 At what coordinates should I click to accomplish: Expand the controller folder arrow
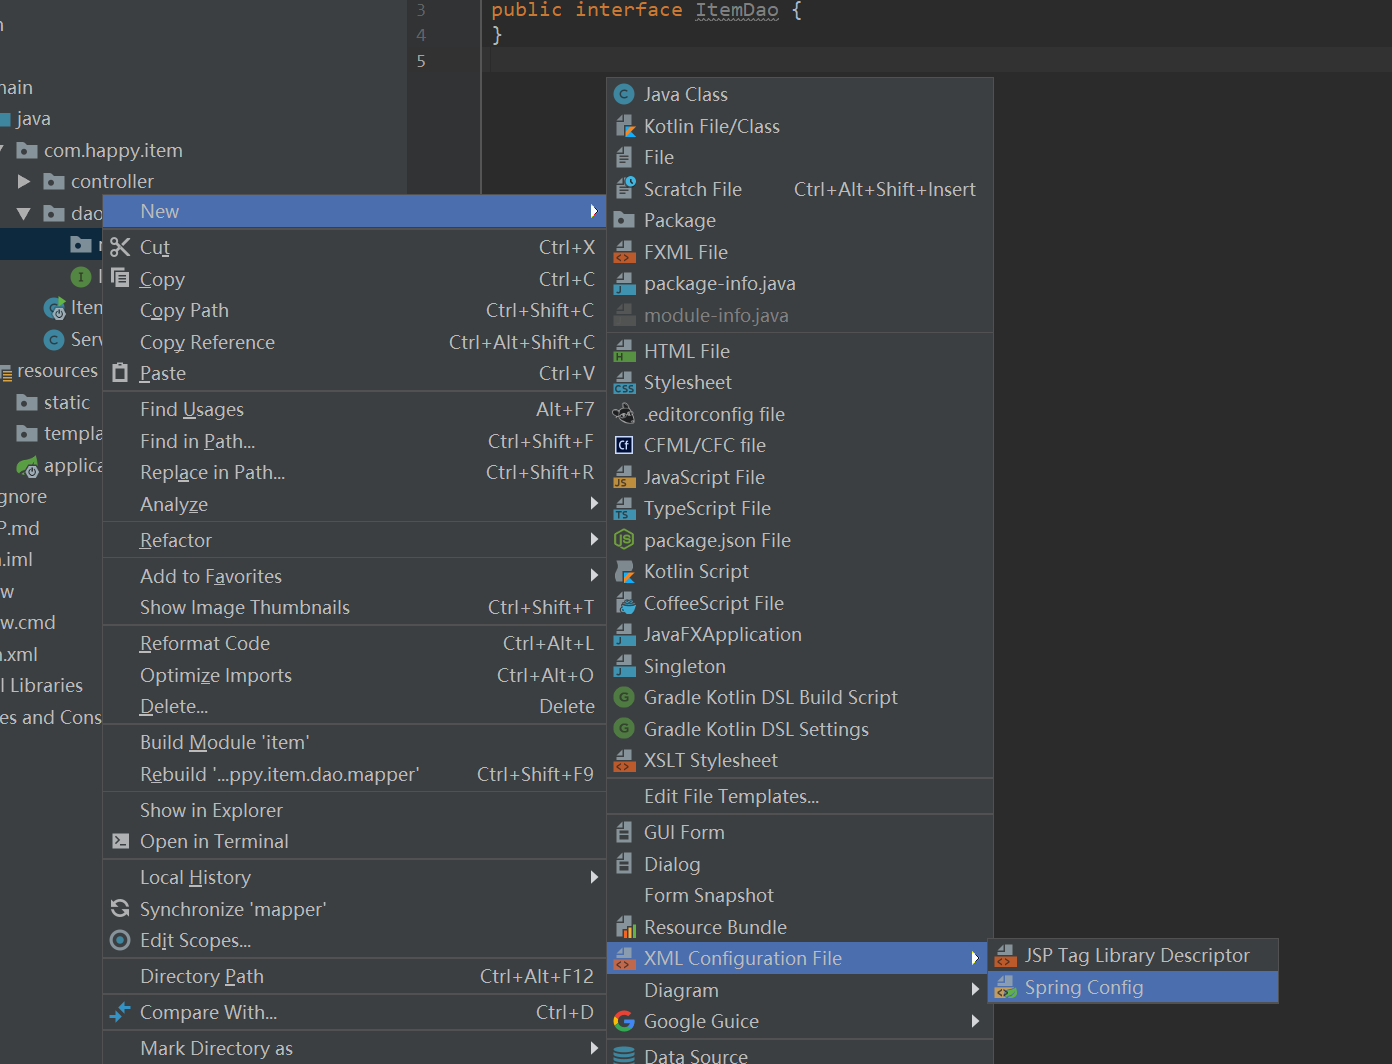(x=24, y=182)
